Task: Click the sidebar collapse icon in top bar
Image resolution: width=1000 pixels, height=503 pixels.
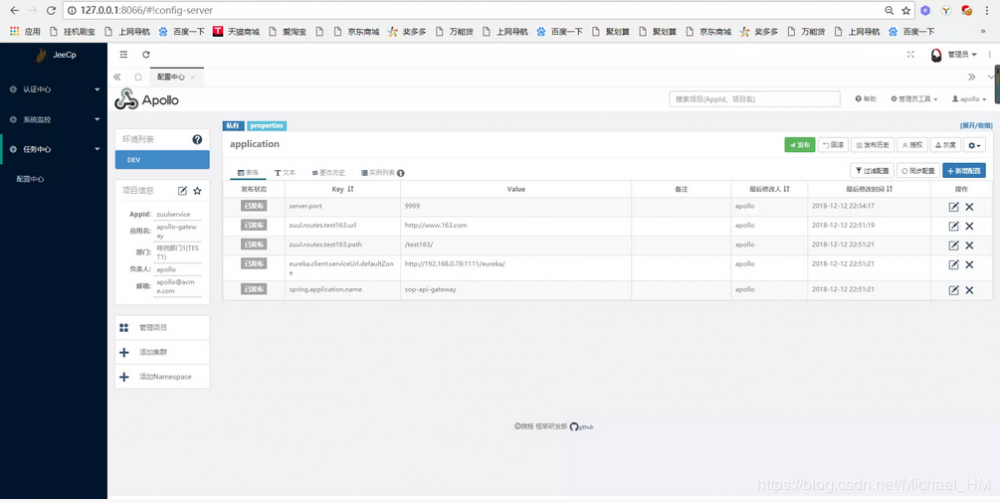Action: 124,55
